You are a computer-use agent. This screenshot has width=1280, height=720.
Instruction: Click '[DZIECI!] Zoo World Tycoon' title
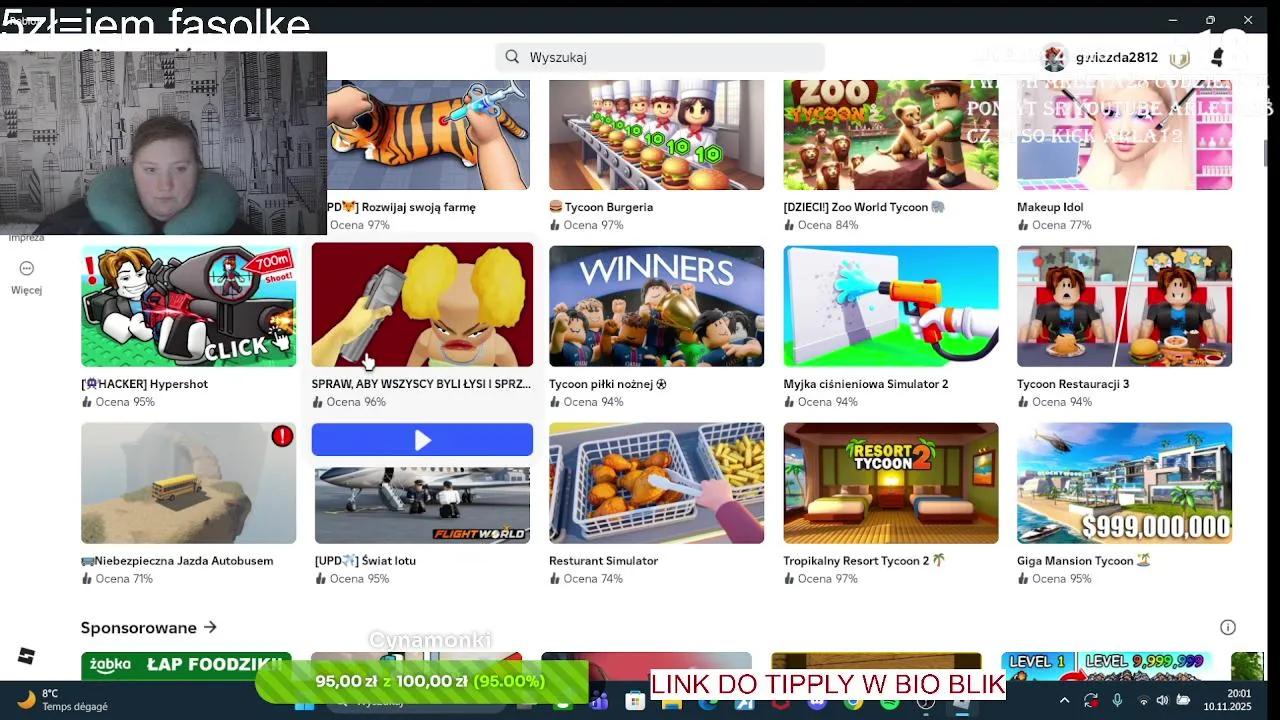864,207
